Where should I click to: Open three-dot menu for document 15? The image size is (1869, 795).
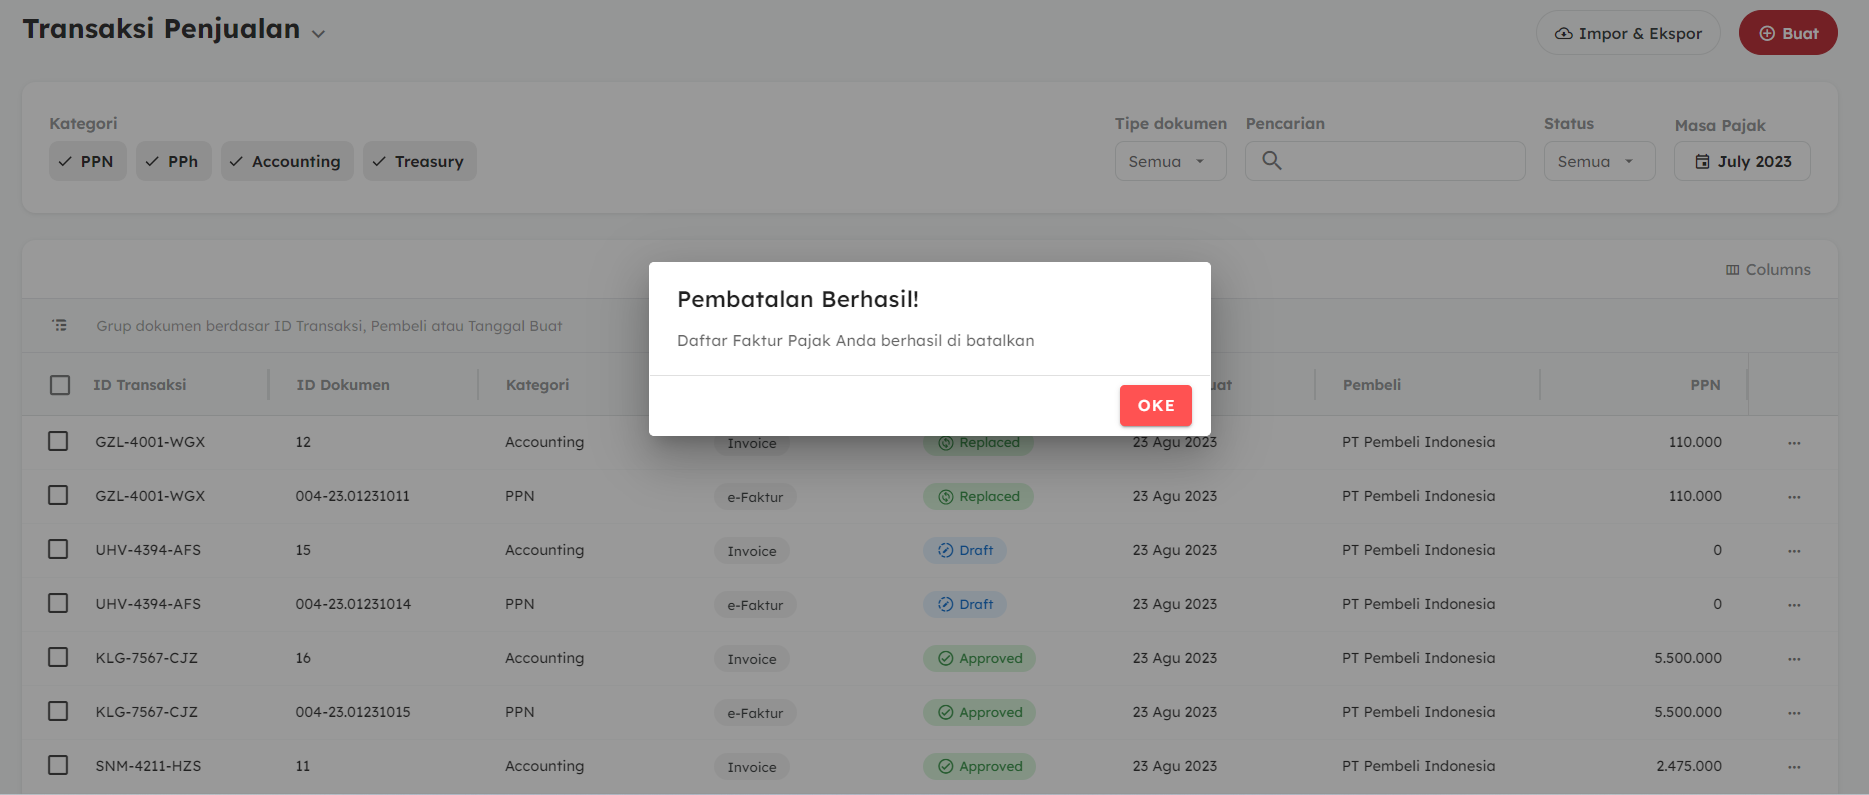coord(1794,551)
